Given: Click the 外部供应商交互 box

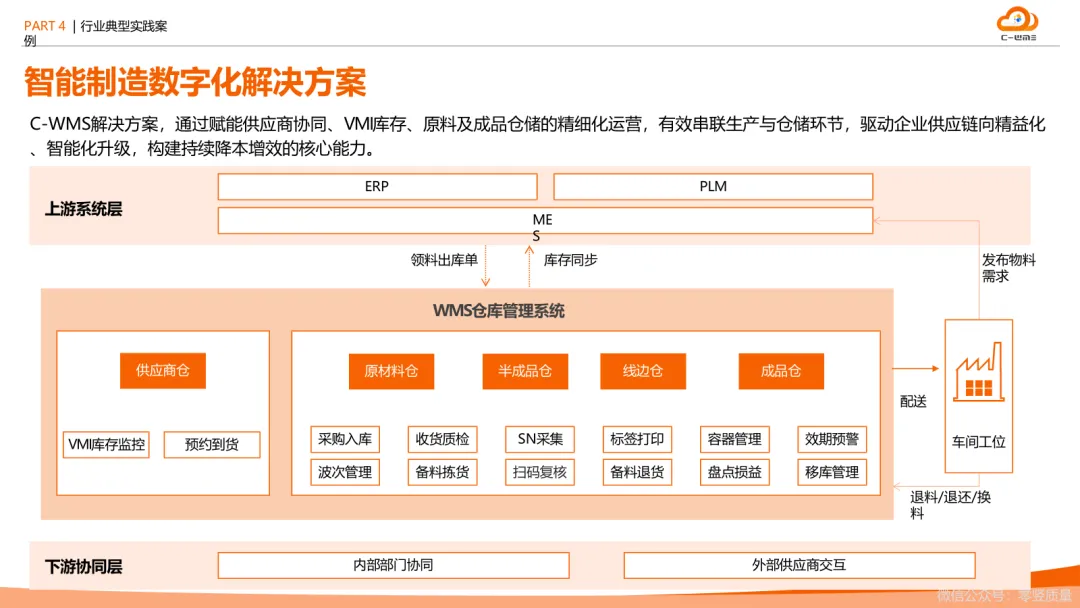Looking at the screenshot, I should 799,565.
